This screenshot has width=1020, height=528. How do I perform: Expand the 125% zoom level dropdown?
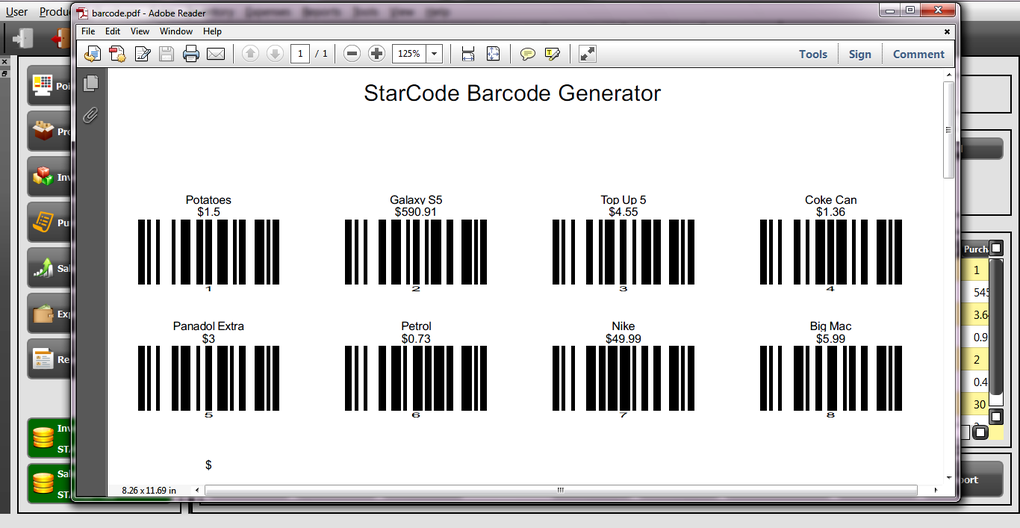click(434, 54)
